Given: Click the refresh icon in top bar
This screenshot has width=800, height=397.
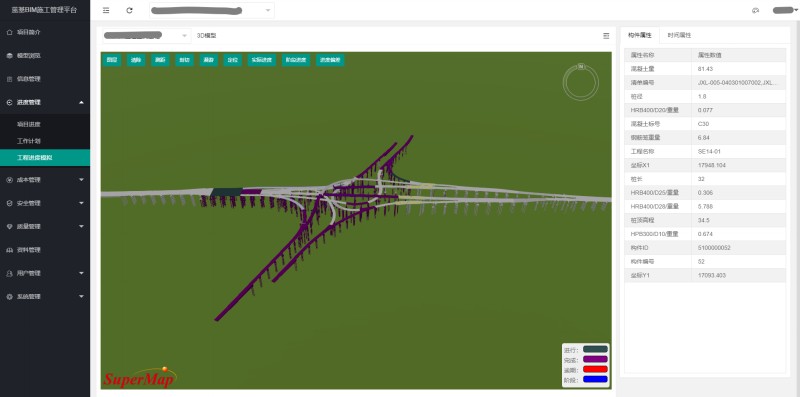Looking at the screenshot, I should pos(130,10).
